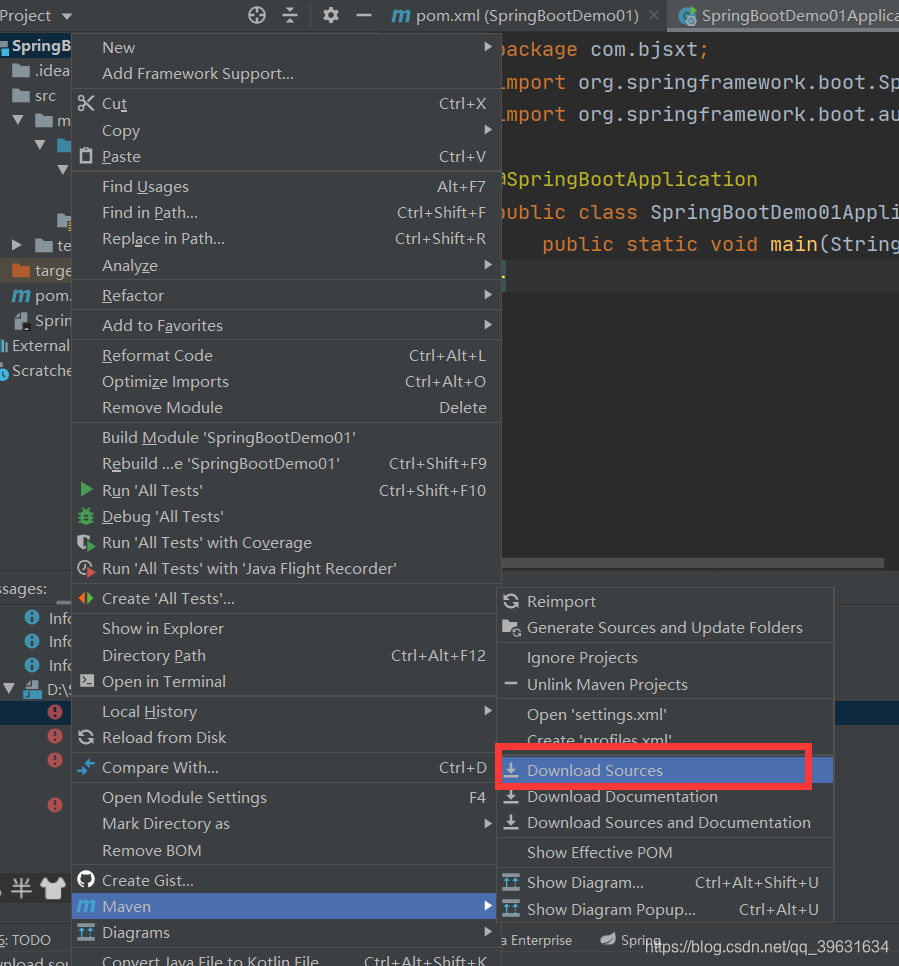Viewport: 899px width, 966px height.
Task: Click the shirt icon in bottom-left corner
Action: click(x=52, y=888)
